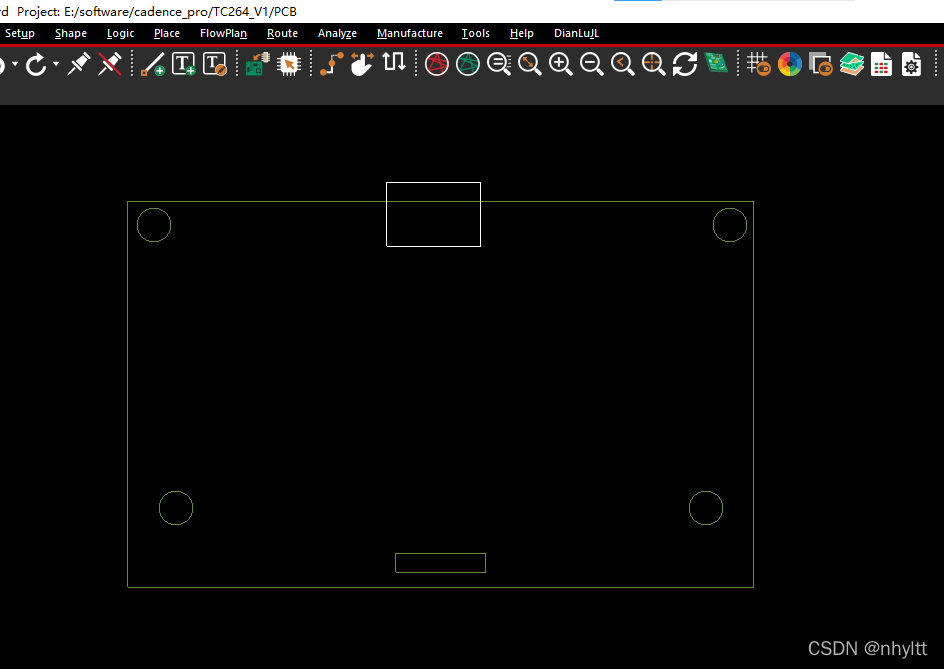Activate the Add Connect routing tool
The width and height of the screenshot is (944, 669).
coord(331,64)
